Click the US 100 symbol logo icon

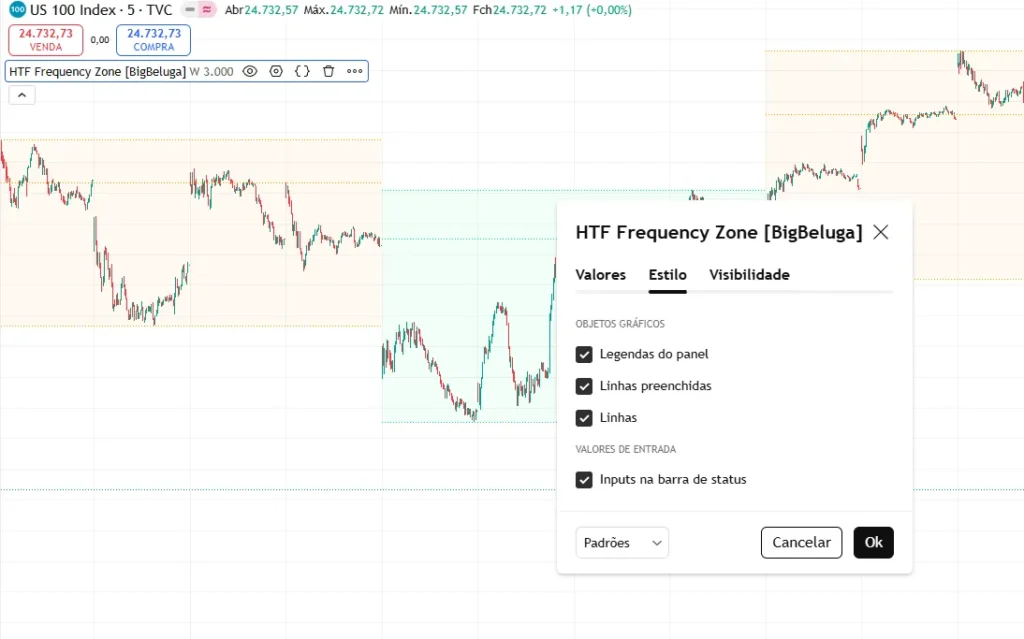[x=17, y=10]
